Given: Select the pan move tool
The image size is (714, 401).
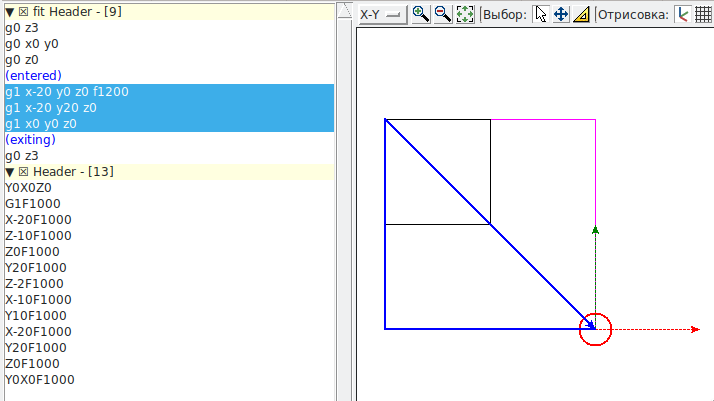Looking at the screenshot, I should 561,15.
